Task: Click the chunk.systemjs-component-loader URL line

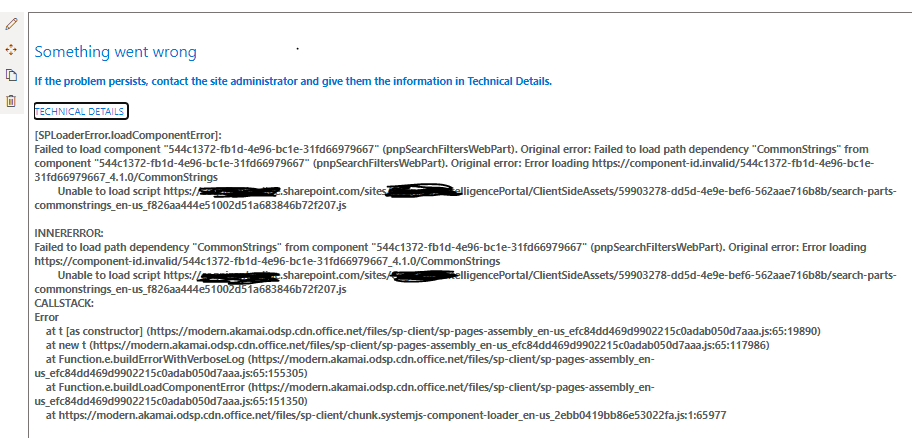Action: coord(386,415)
